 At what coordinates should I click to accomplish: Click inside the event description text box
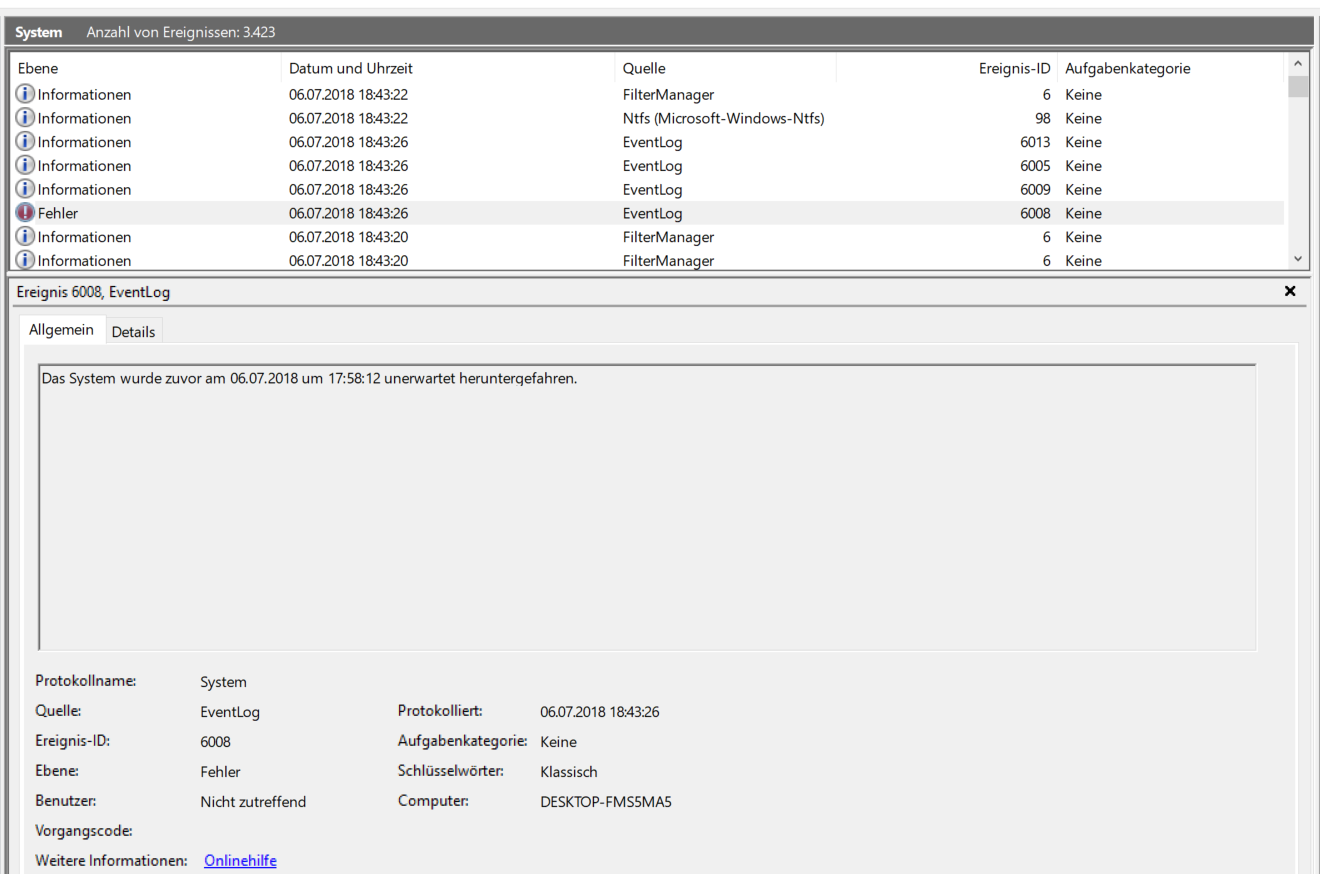pyautogui.click(x=647, y=507)
